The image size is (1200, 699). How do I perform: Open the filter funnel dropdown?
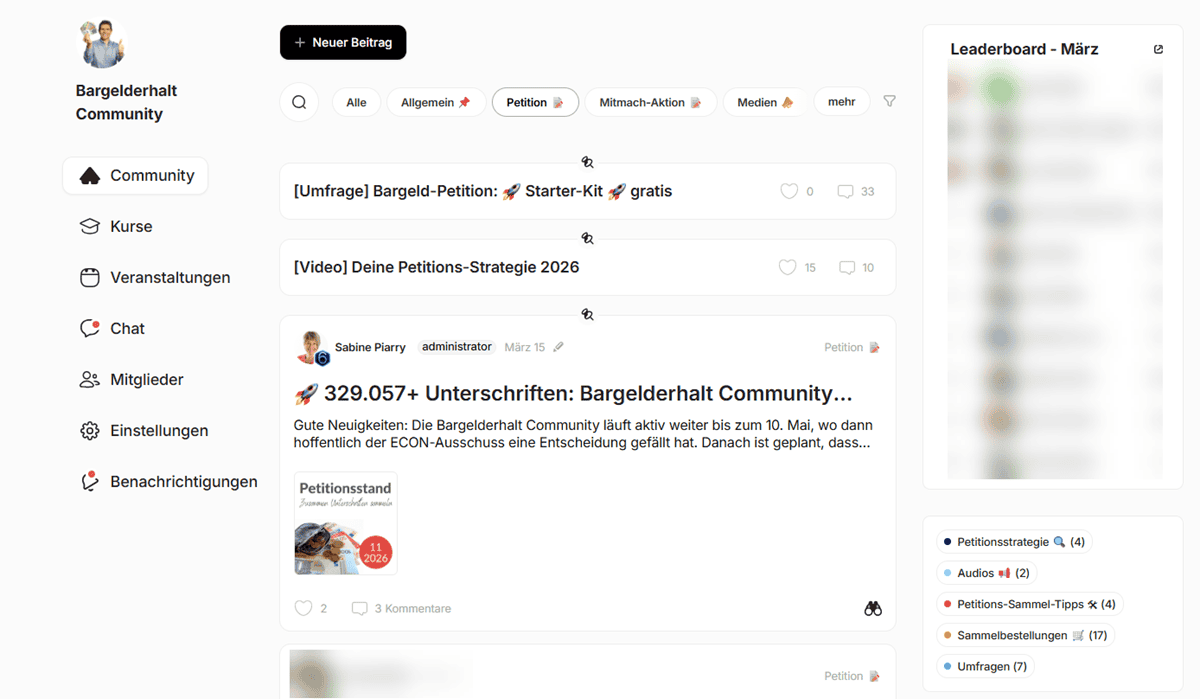(889, 101)
